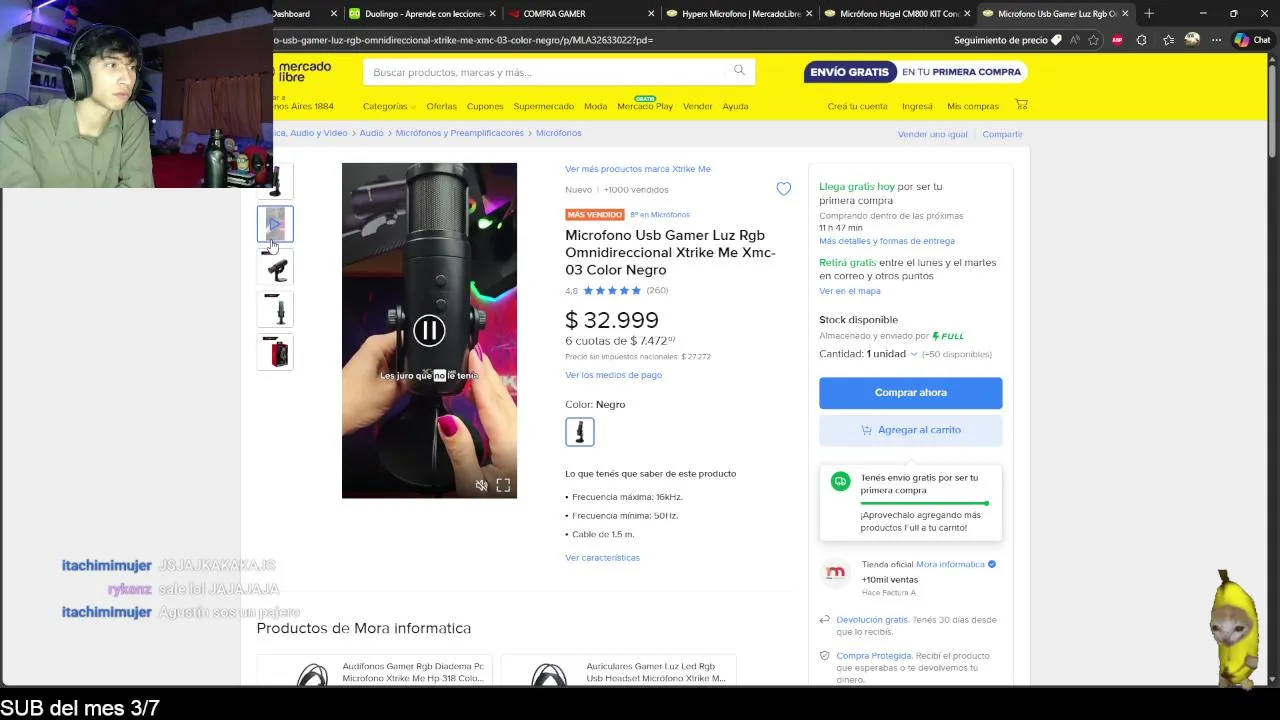Image resolution: width=1280 pixels, height=720 pixels.
Task: Click the search magnifier icon in MercadoLibre
Action: click(739, 70)
